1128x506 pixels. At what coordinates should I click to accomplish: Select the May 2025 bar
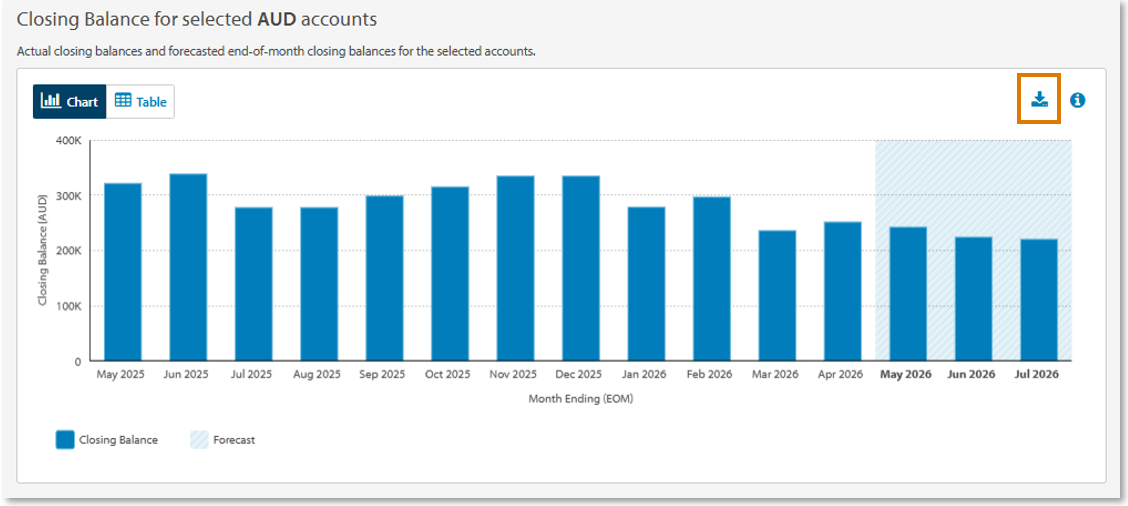tap(123, 271)
